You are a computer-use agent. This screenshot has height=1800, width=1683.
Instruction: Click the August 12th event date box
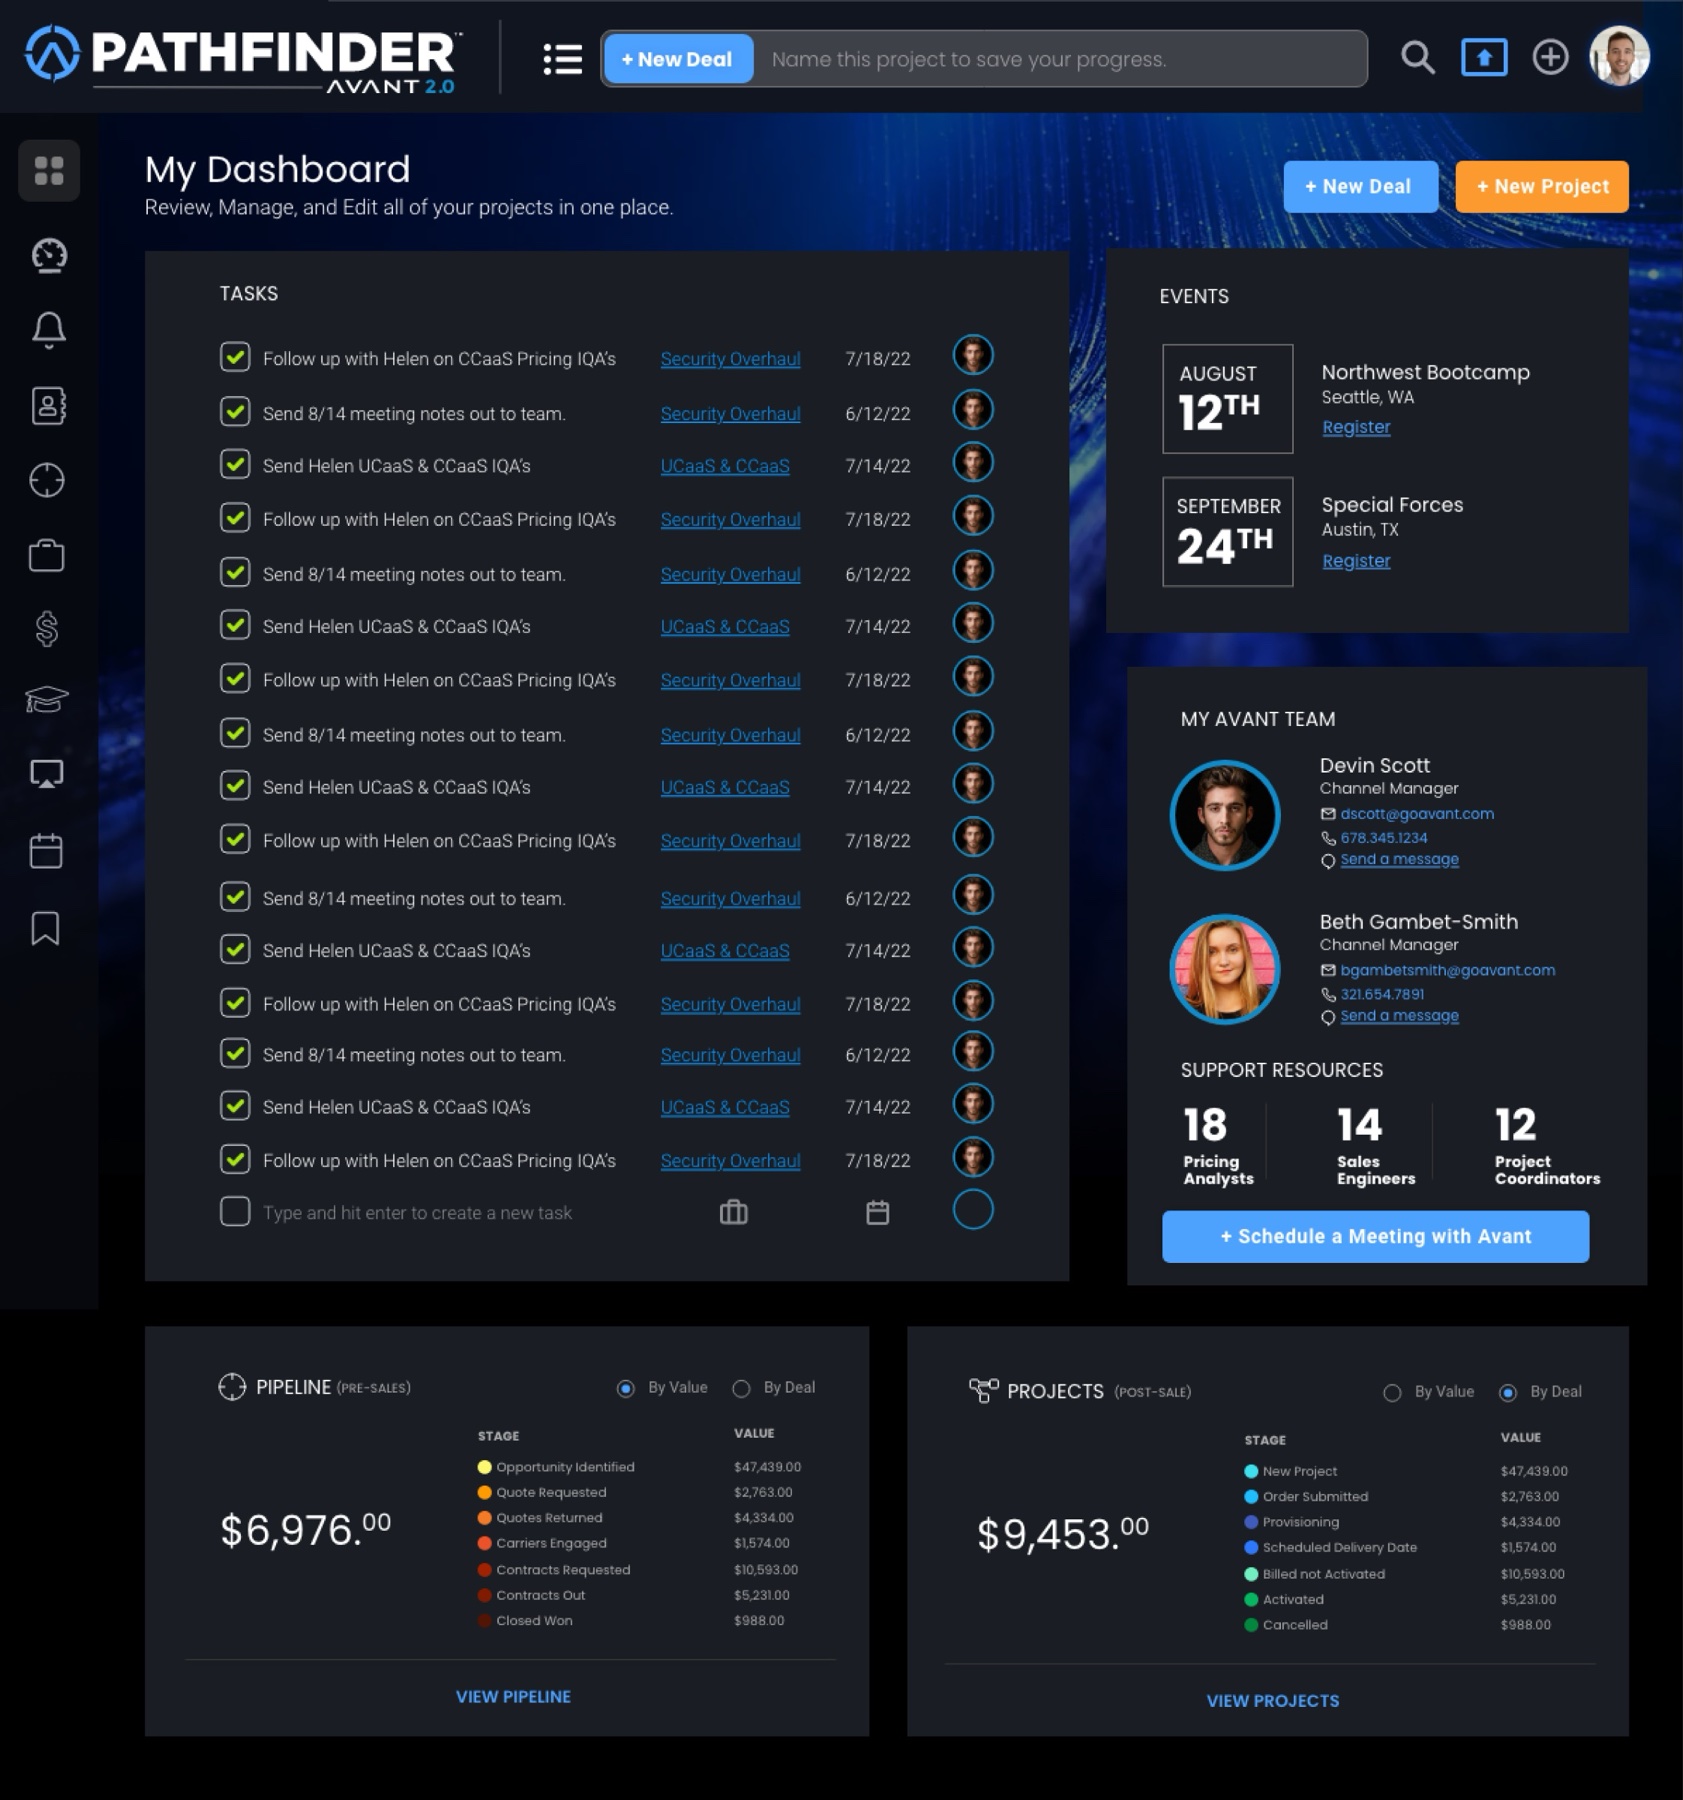pyautogui.click(x=1227, y=398)
